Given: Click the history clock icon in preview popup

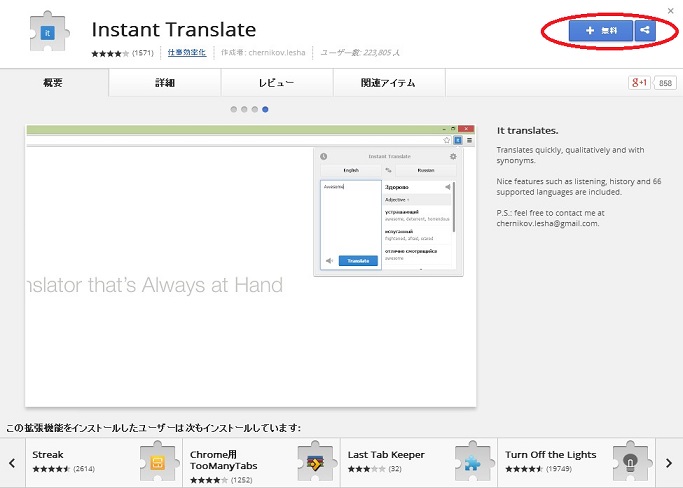Looking at the screenshot, I should (324, 156).
